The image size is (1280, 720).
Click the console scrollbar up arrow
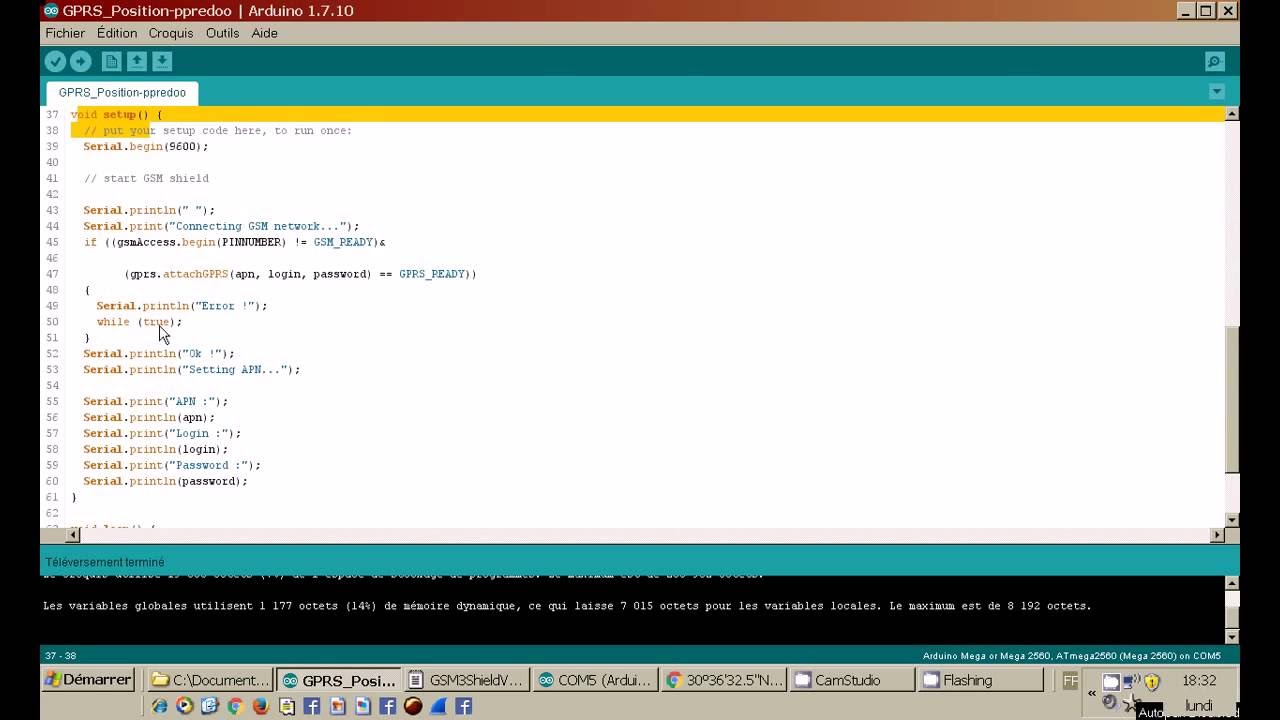pyautogui.click(x=1232, y=584)
